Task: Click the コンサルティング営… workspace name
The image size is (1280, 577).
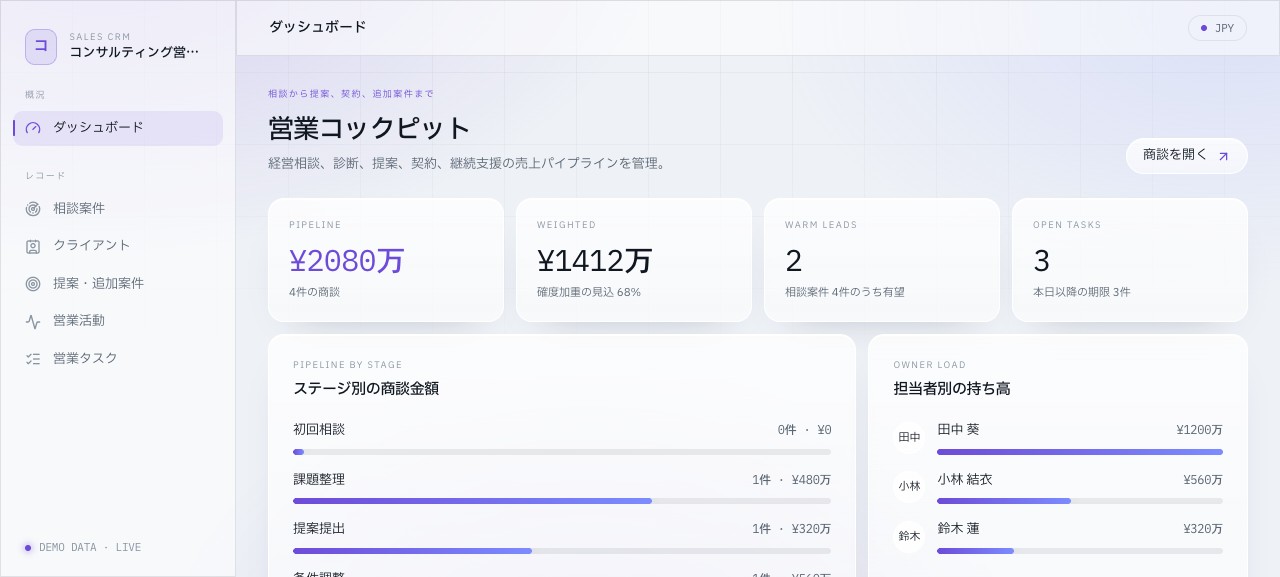Action: click(134, 52)
